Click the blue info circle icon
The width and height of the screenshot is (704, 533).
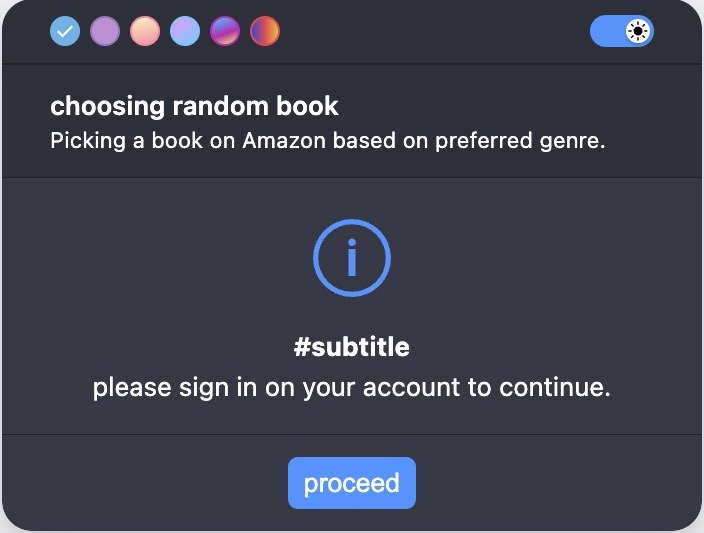point(352,258)
